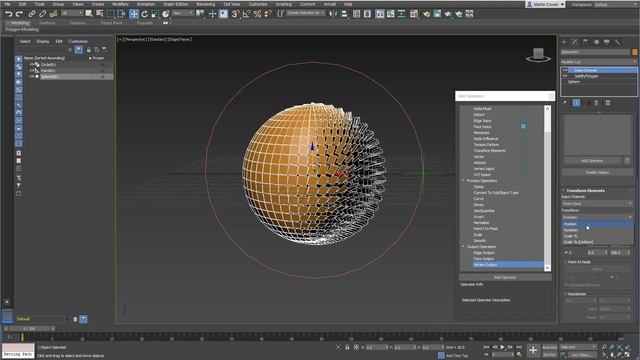The height and width of the screenshot is (360, 640).
Task: Toggle the Point At Node checkbox
Action: pyautogui.click(x=566, y=262)
